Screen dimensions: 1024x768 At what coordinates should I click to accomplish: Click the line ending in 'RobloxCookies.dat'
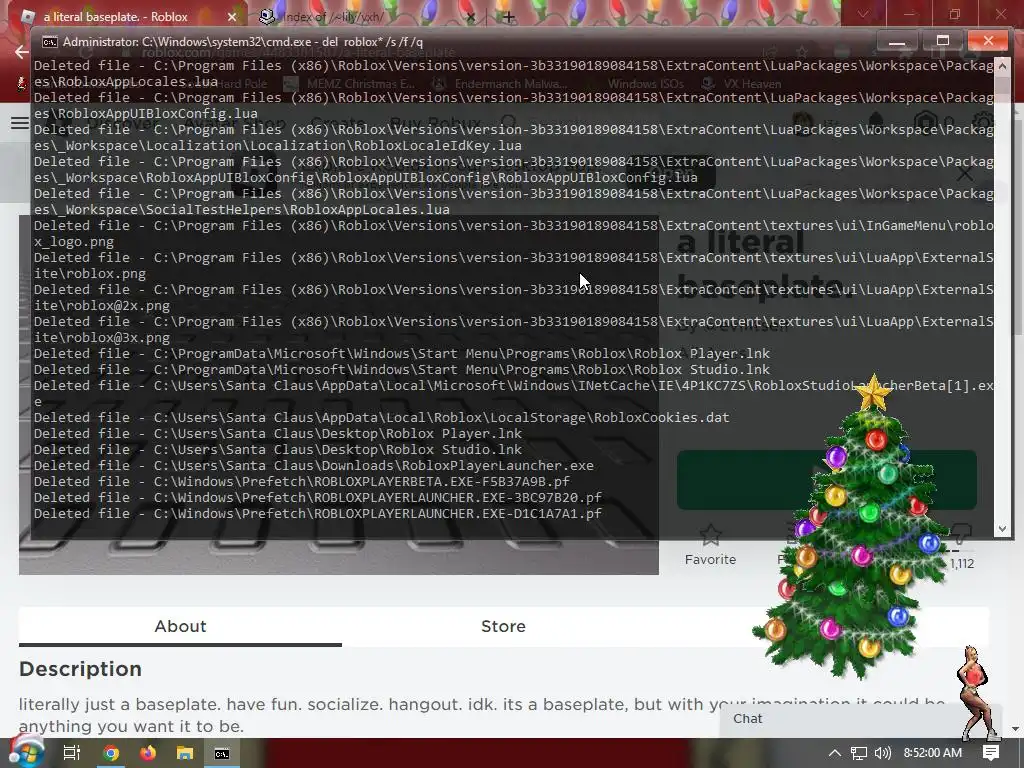click(x=381, y=417)
